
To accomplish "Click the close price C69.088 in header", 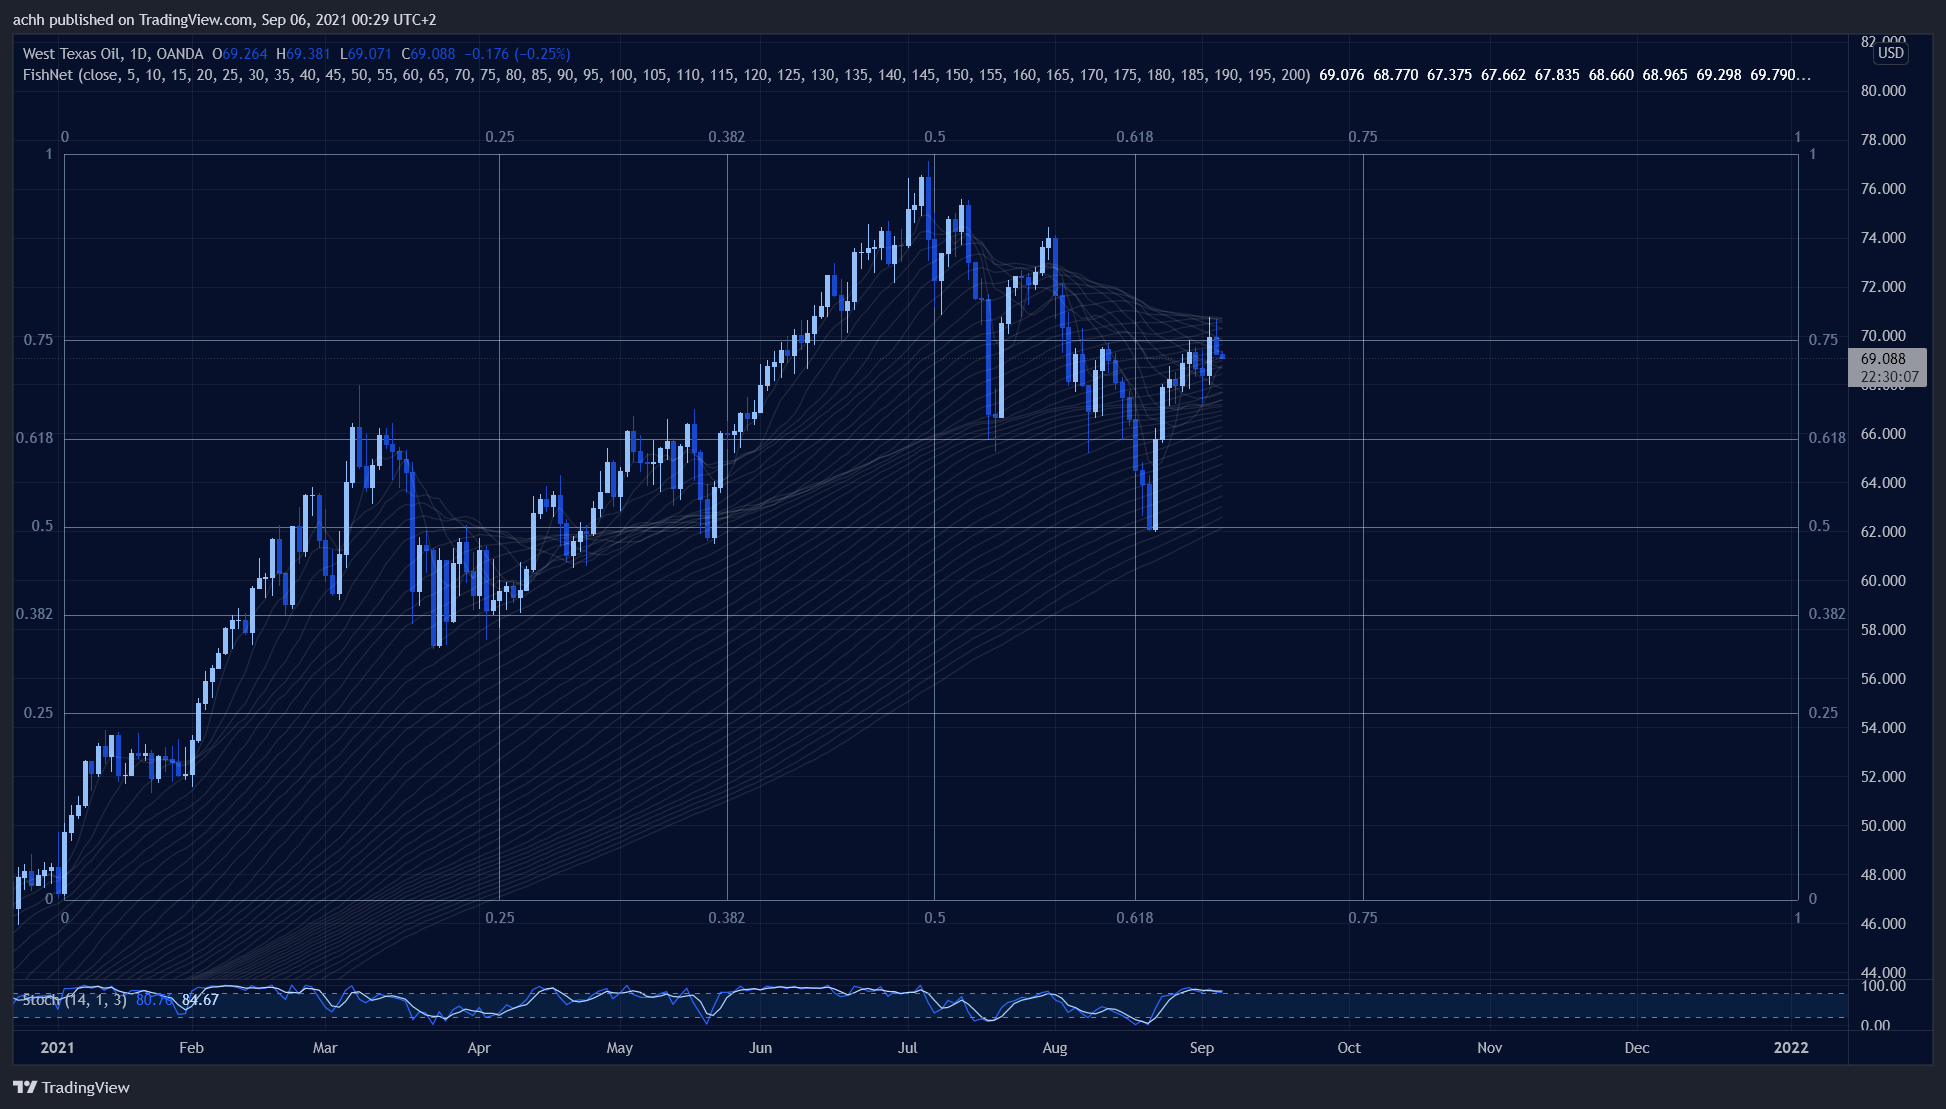I will click(x=428, y=54).
